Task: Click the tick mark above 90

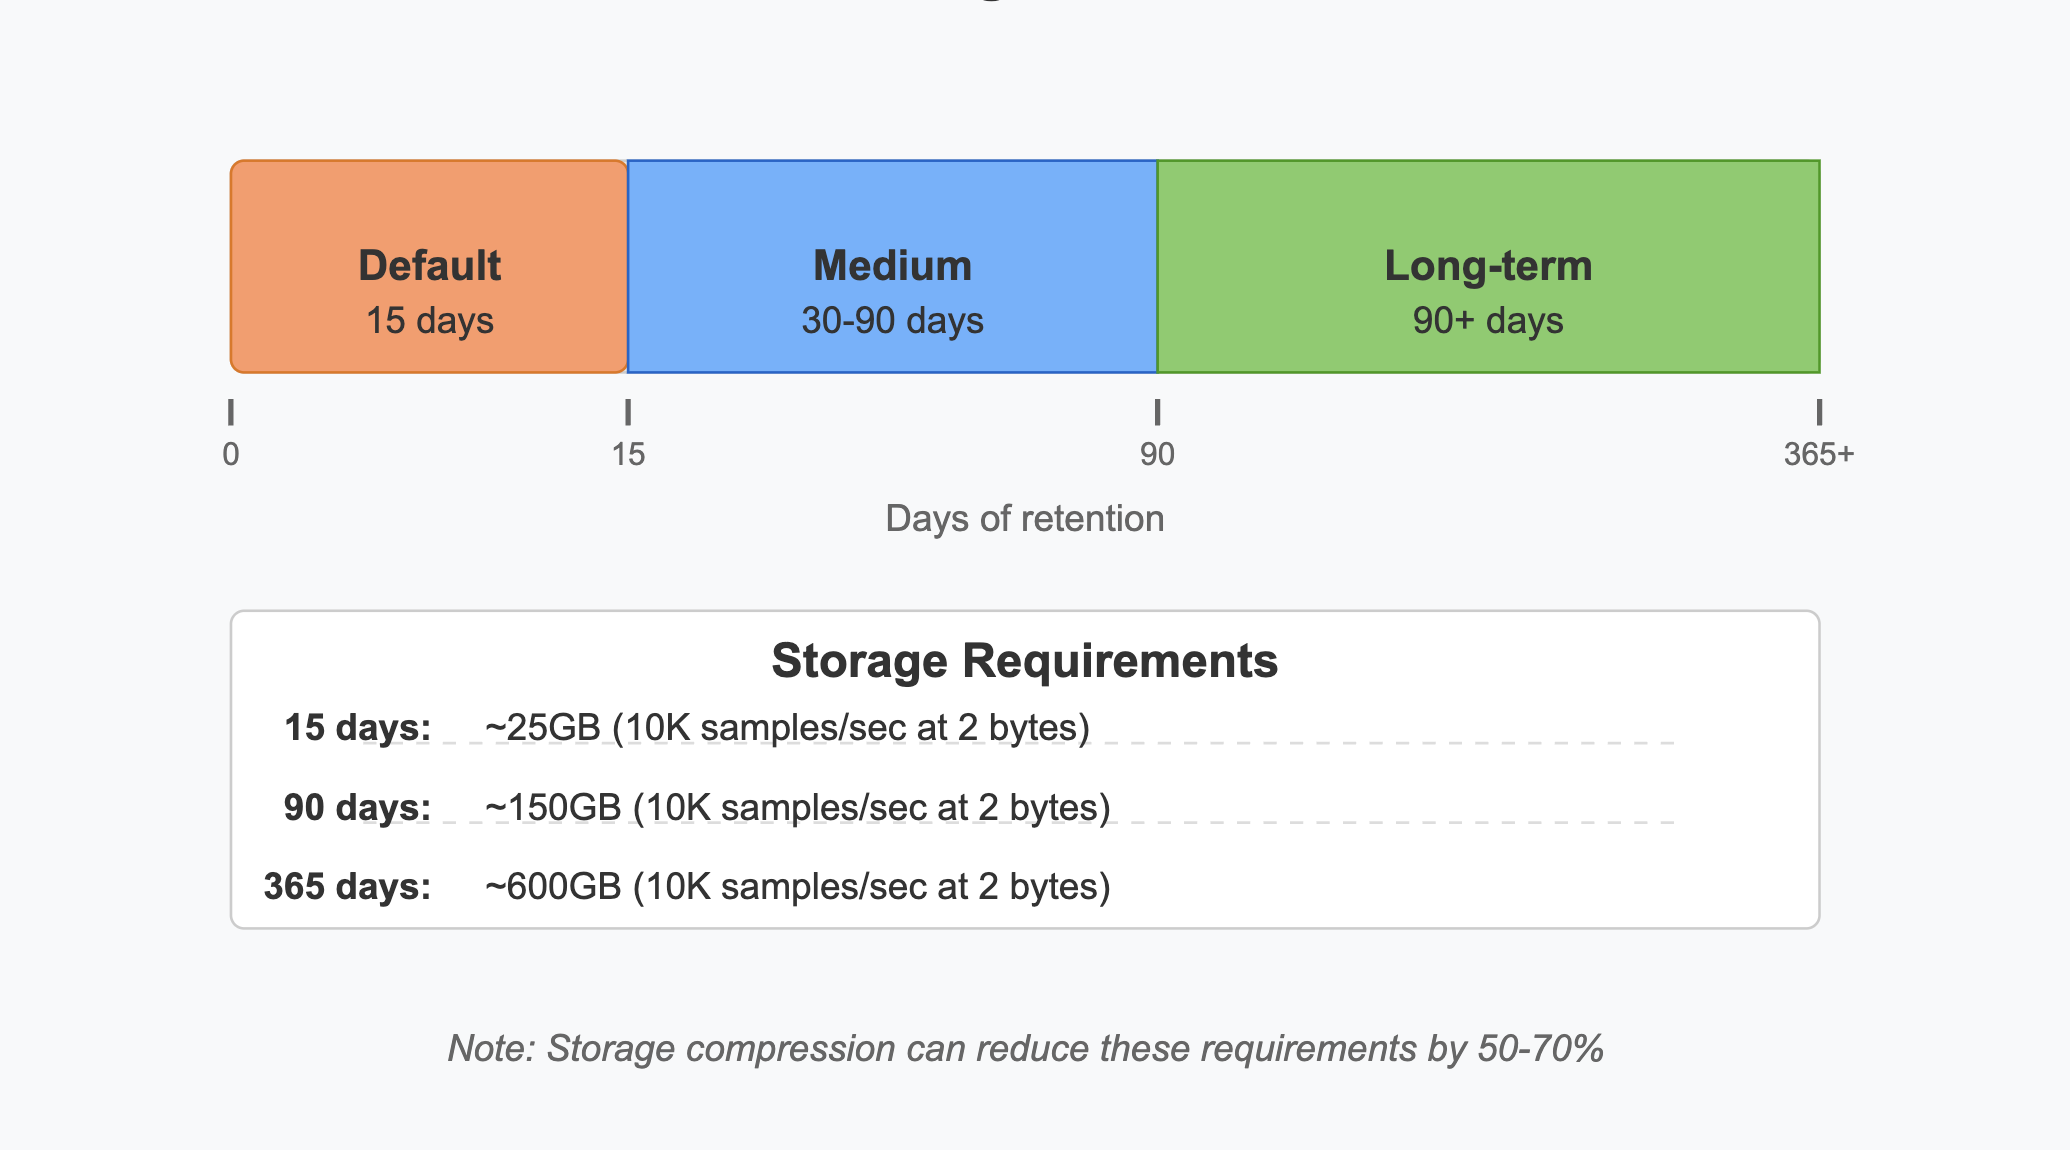Action: 1157,412
